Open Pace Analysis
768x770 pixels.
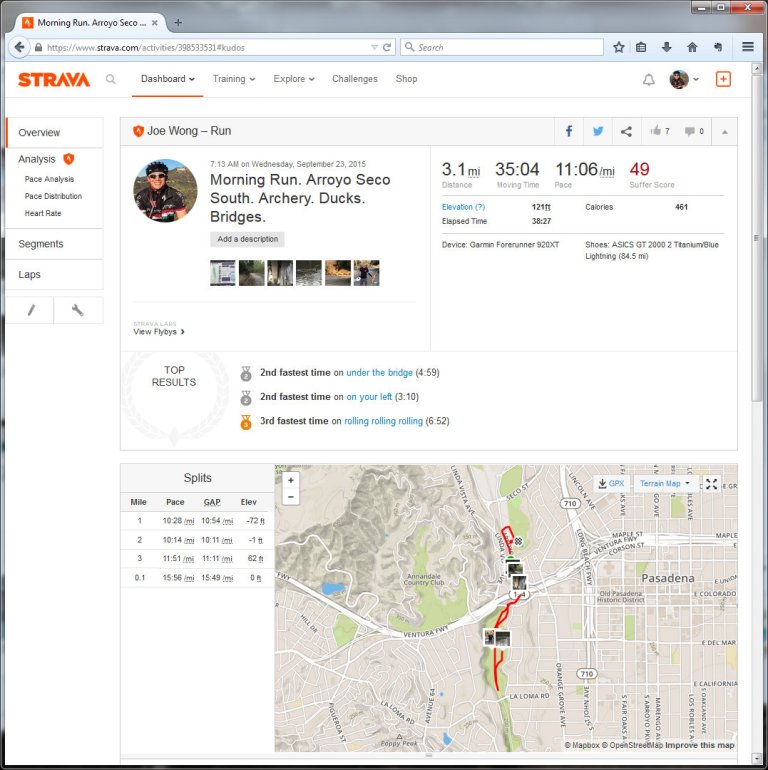49,179
